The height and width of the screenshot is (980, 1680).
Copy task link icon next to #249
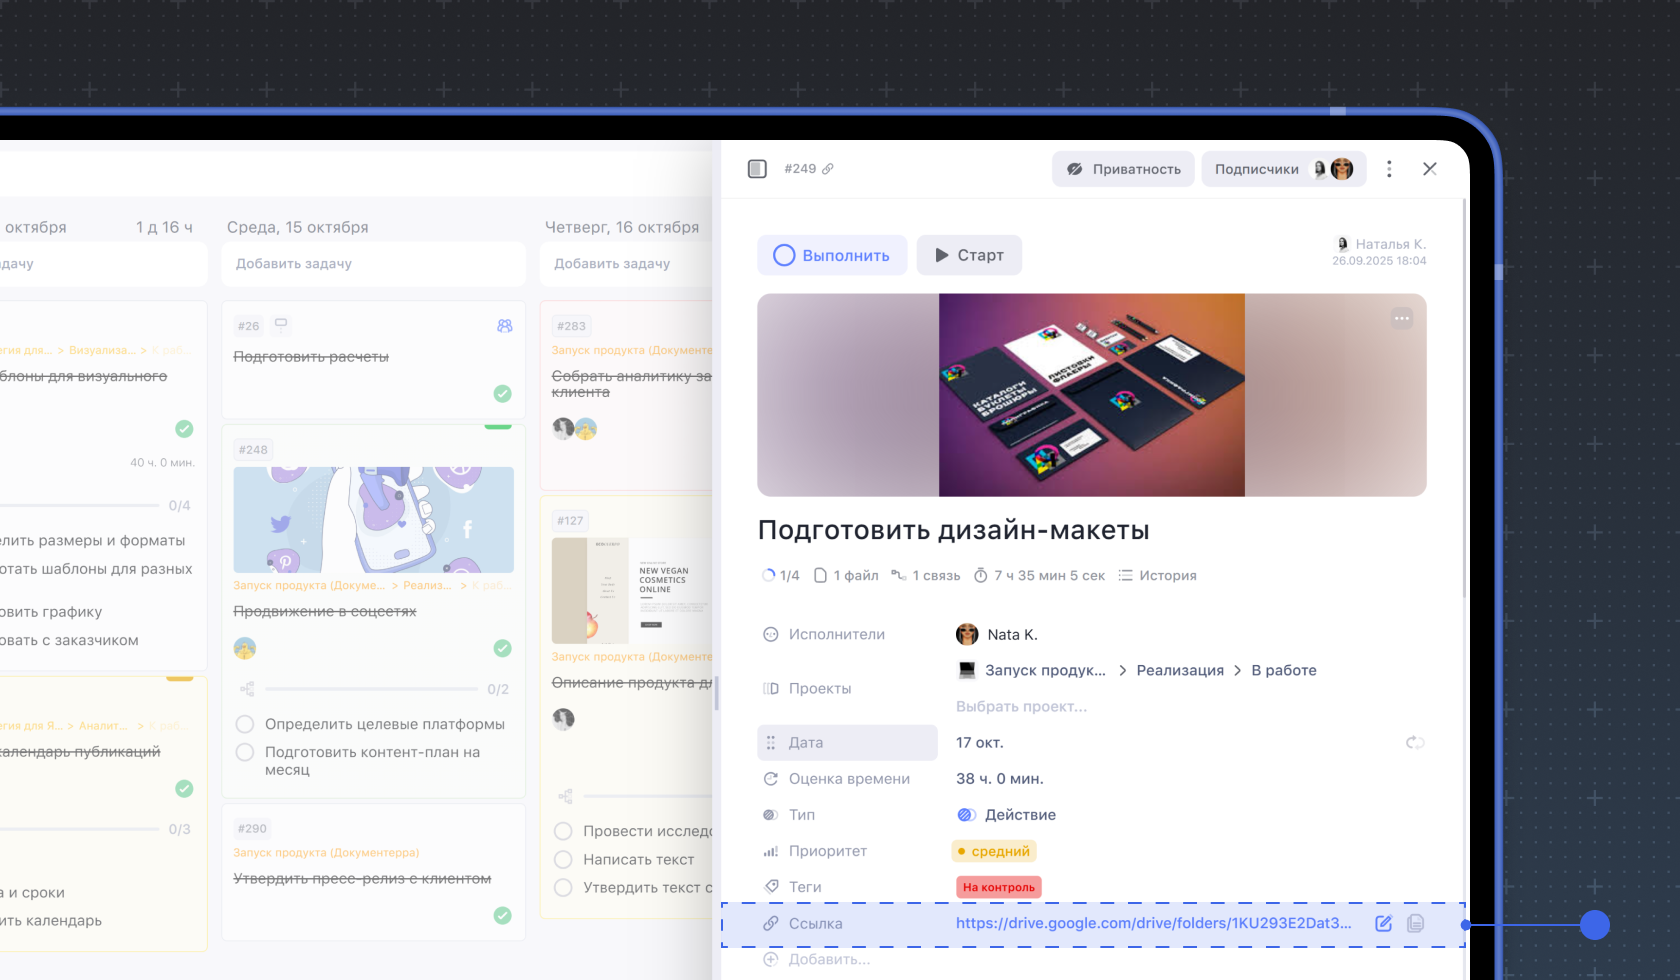click(828, 169)
